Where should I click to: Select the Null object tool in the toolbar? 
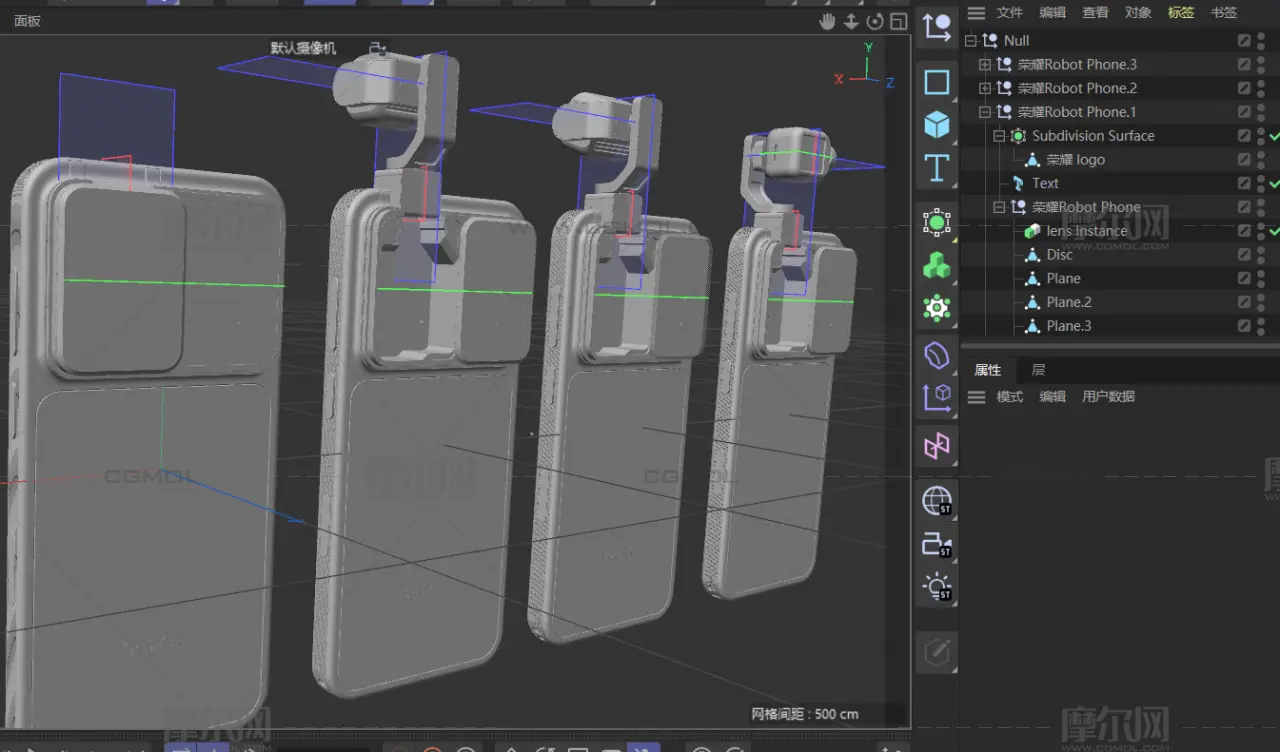937,27
